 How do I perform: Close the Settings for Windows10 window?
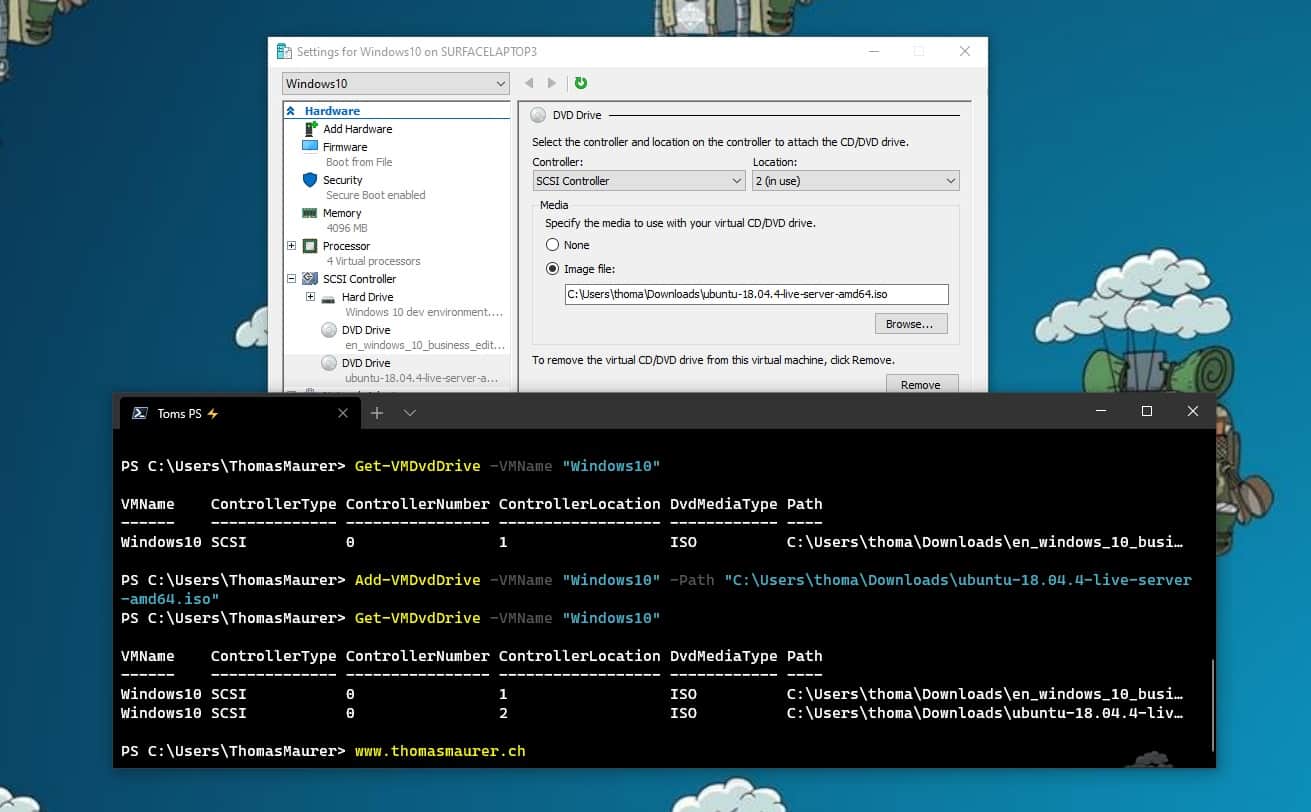click(964, 51)
